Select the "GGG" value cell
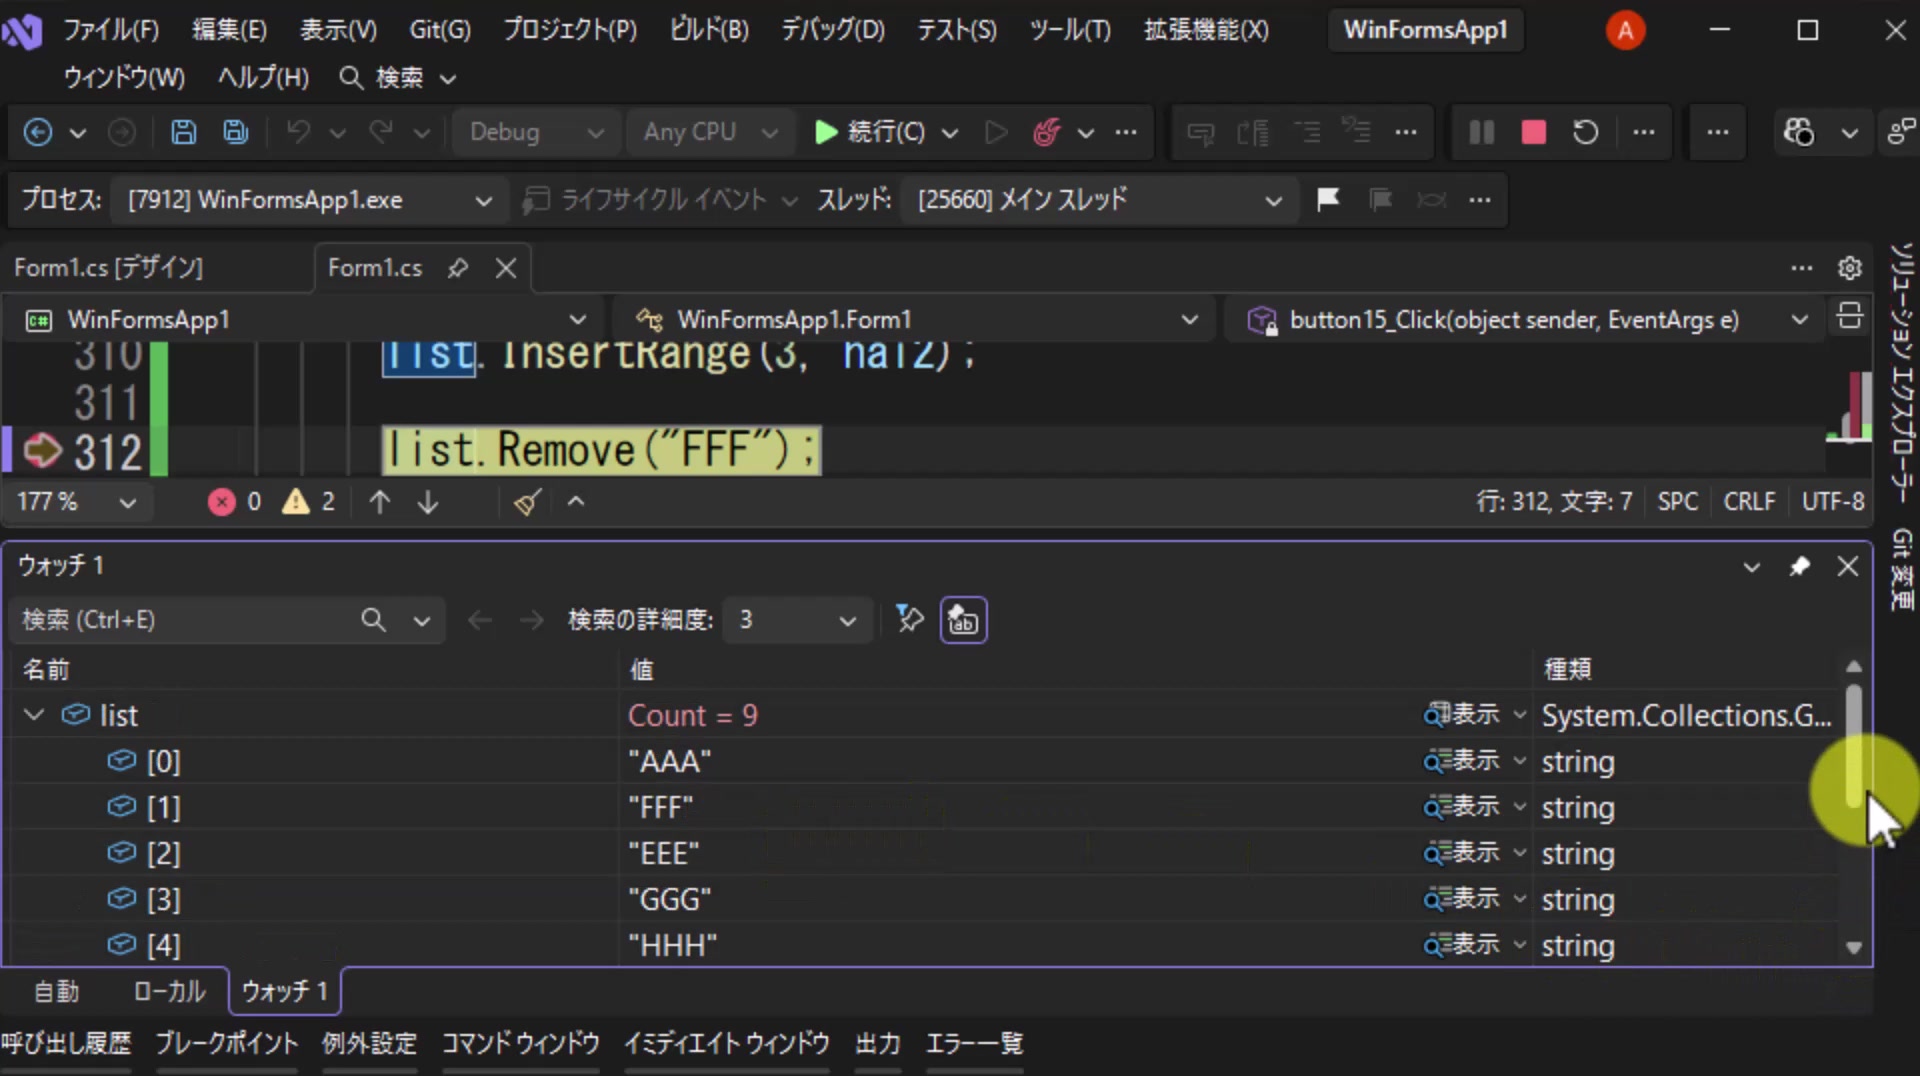Screen dimensions: 1920x1076 (1022, 900)
